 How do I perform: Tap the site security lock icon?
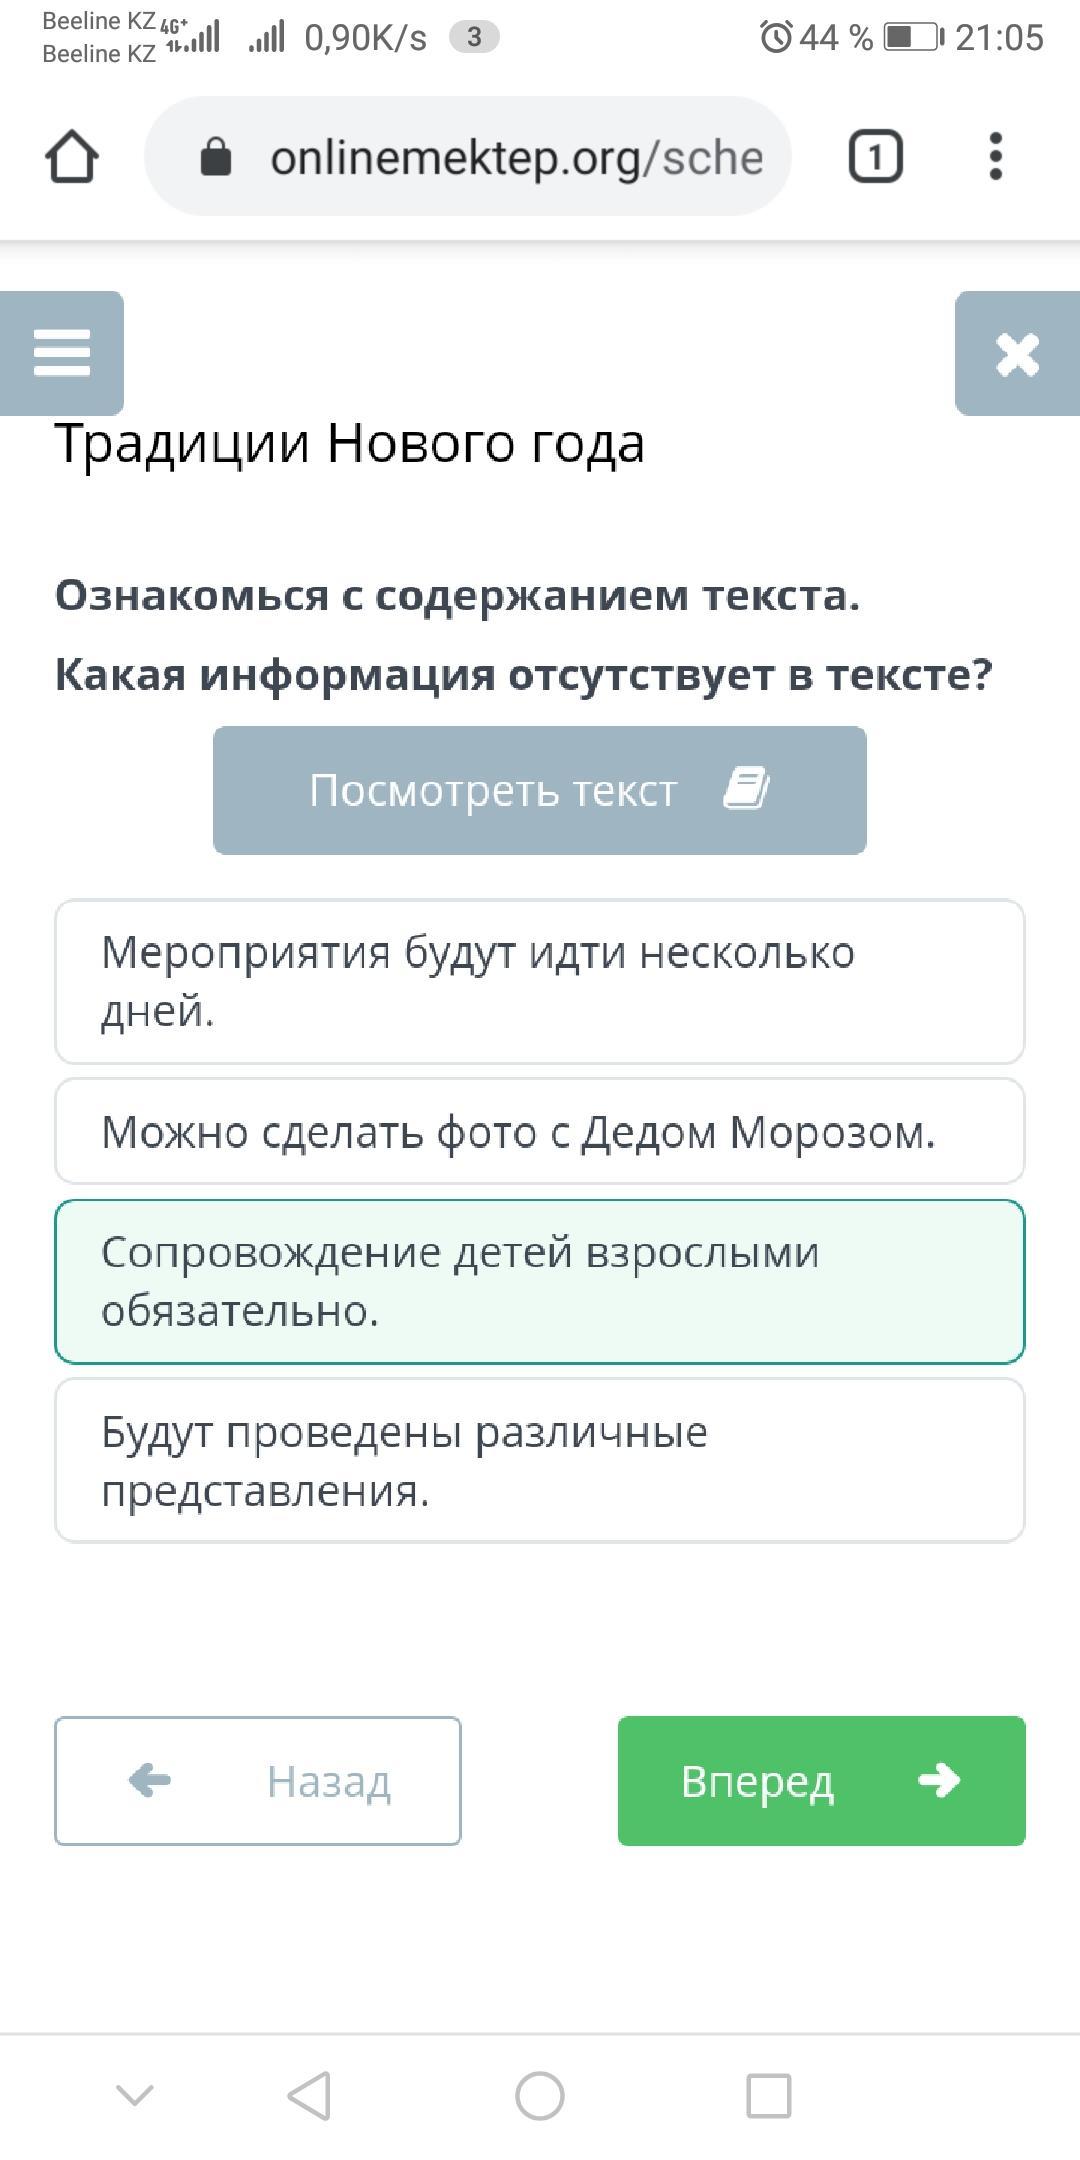[x=216, y=157]
